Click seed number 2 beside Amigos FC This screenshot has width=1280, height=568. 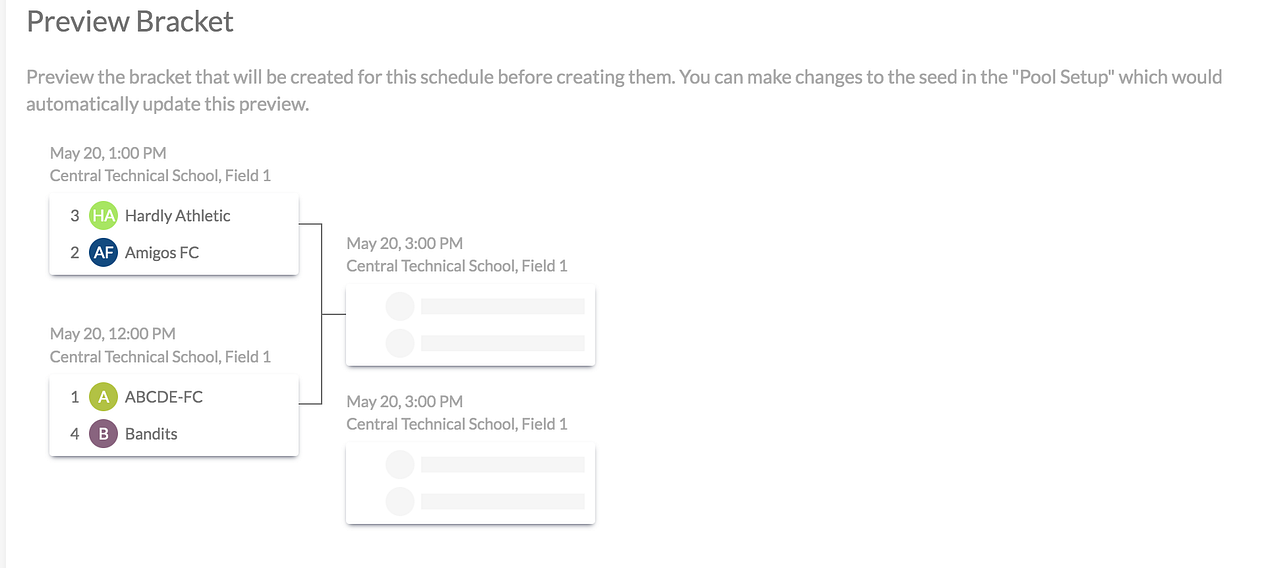(x=75, y=253)
